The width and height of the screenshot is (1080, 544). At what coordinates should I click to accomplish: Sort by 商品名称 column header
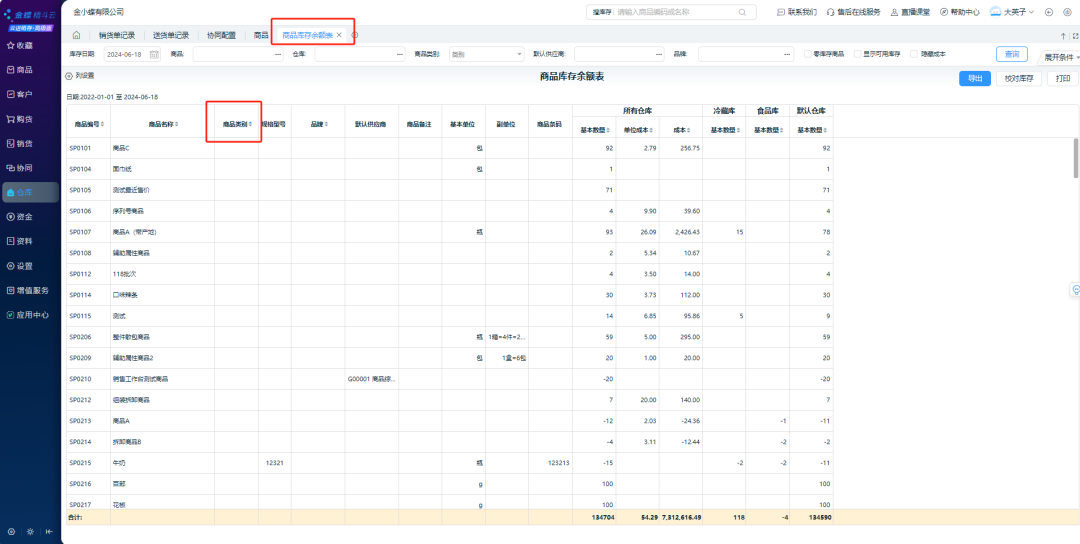tap(163, 125)
